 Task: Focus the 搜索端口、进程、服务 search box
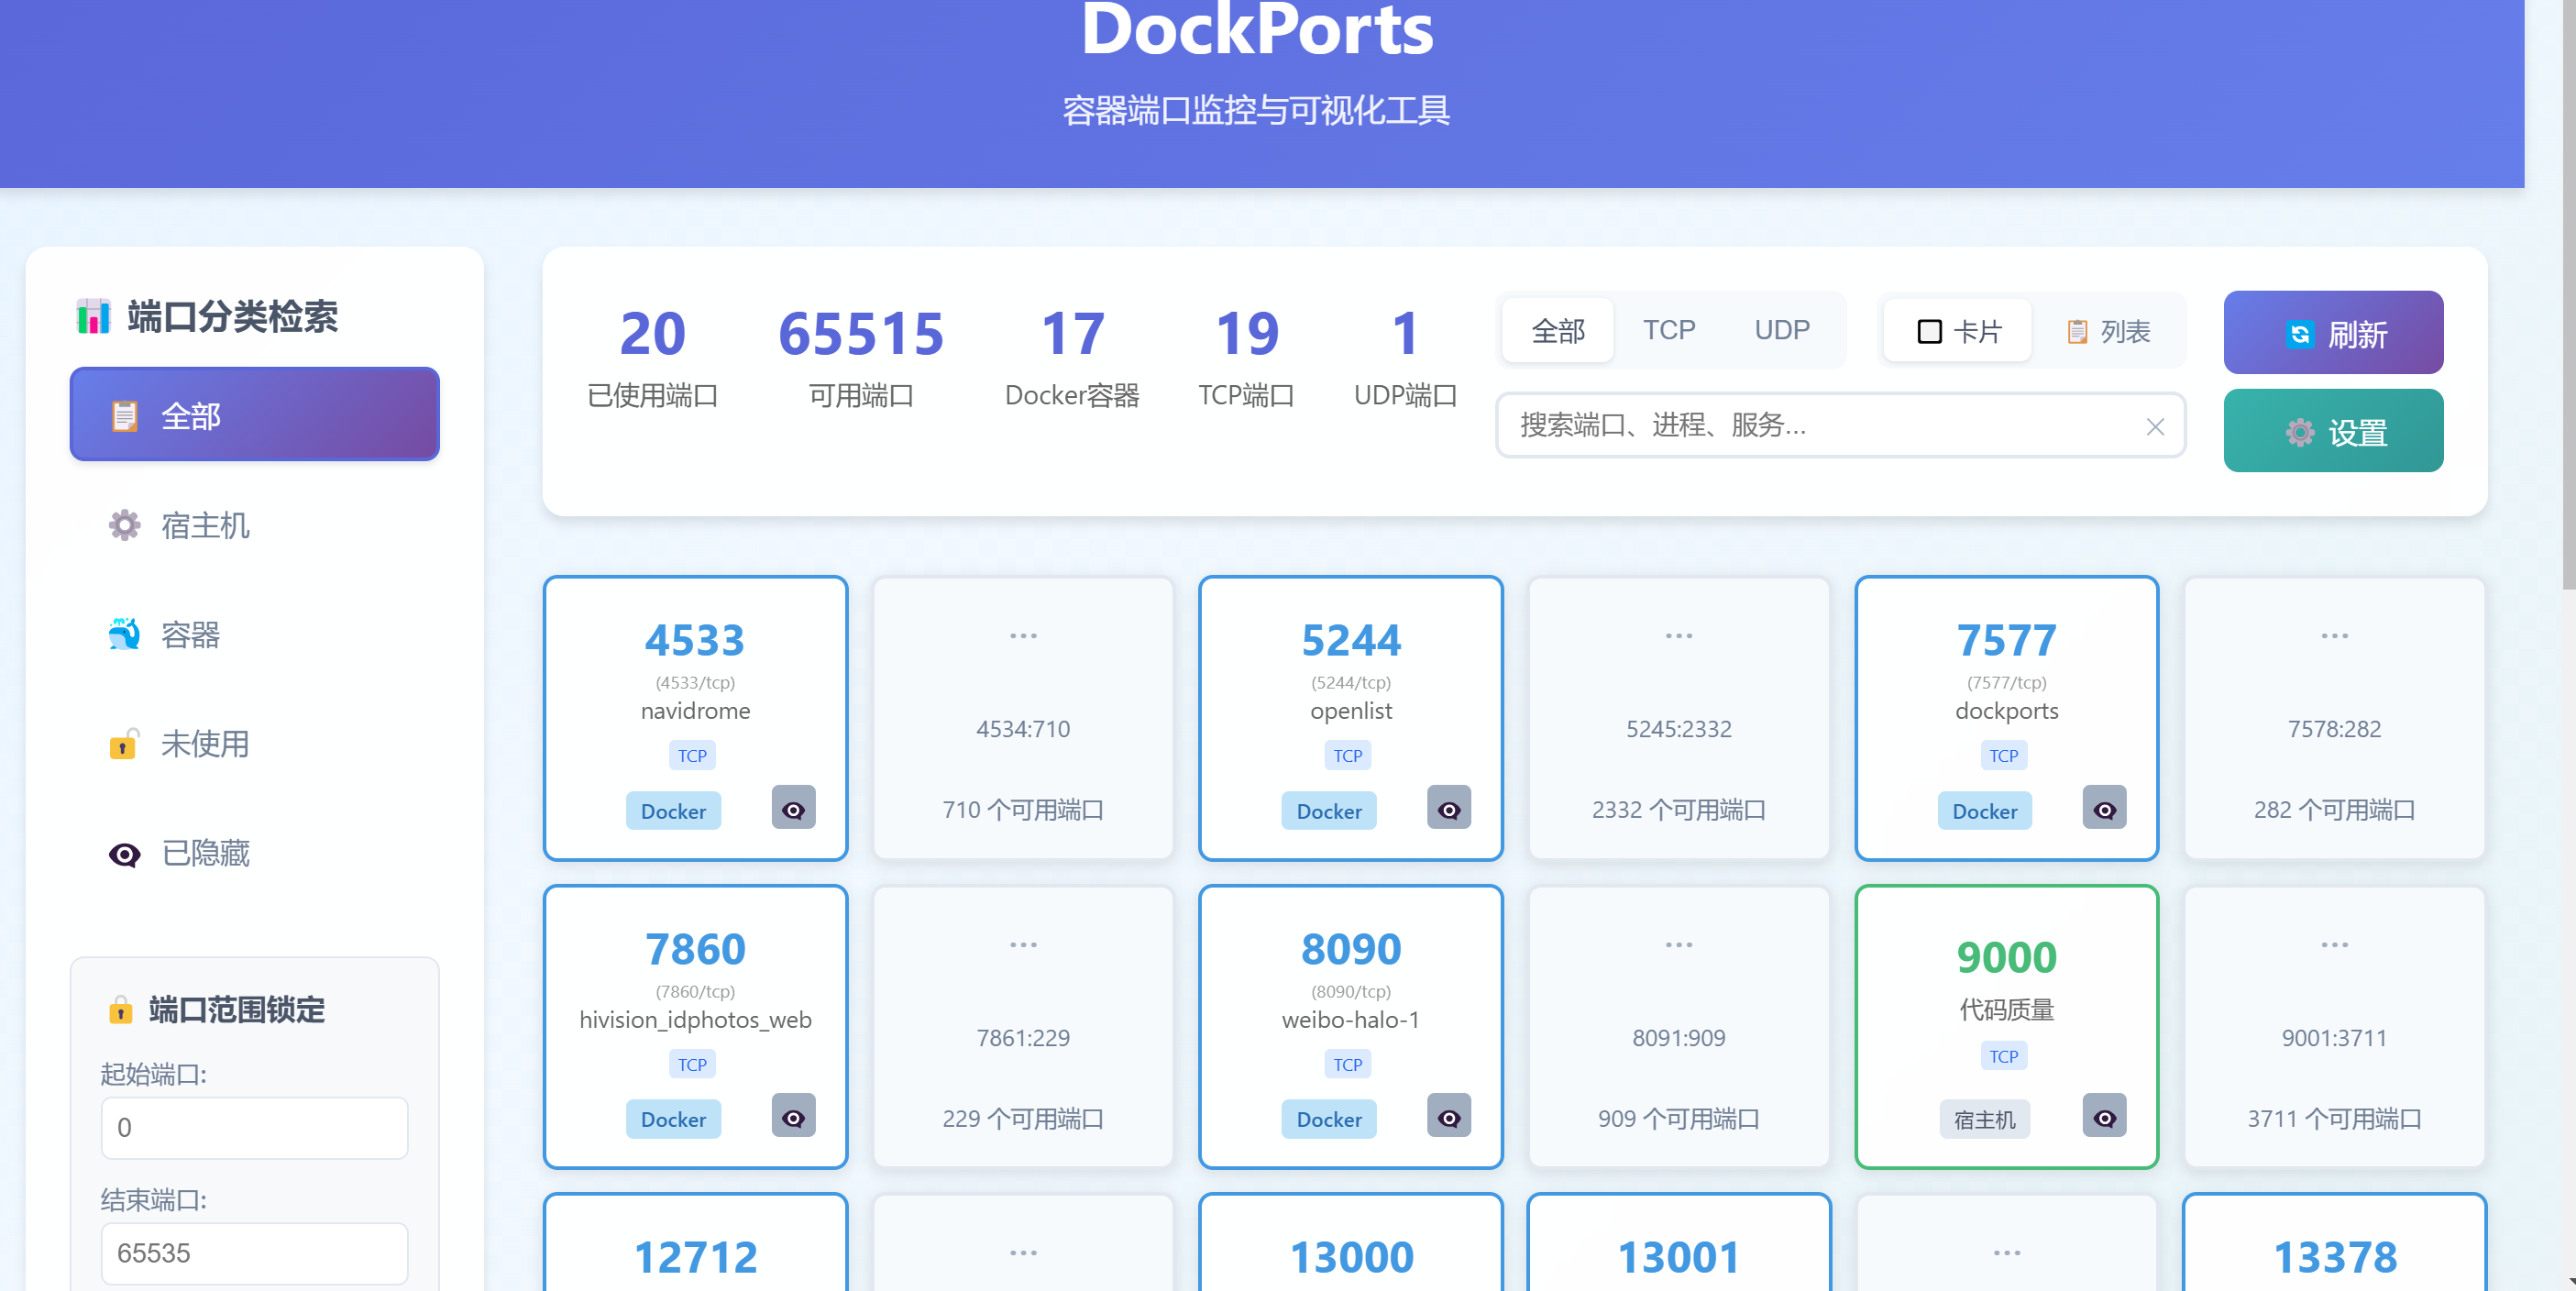pos(1840,425)
